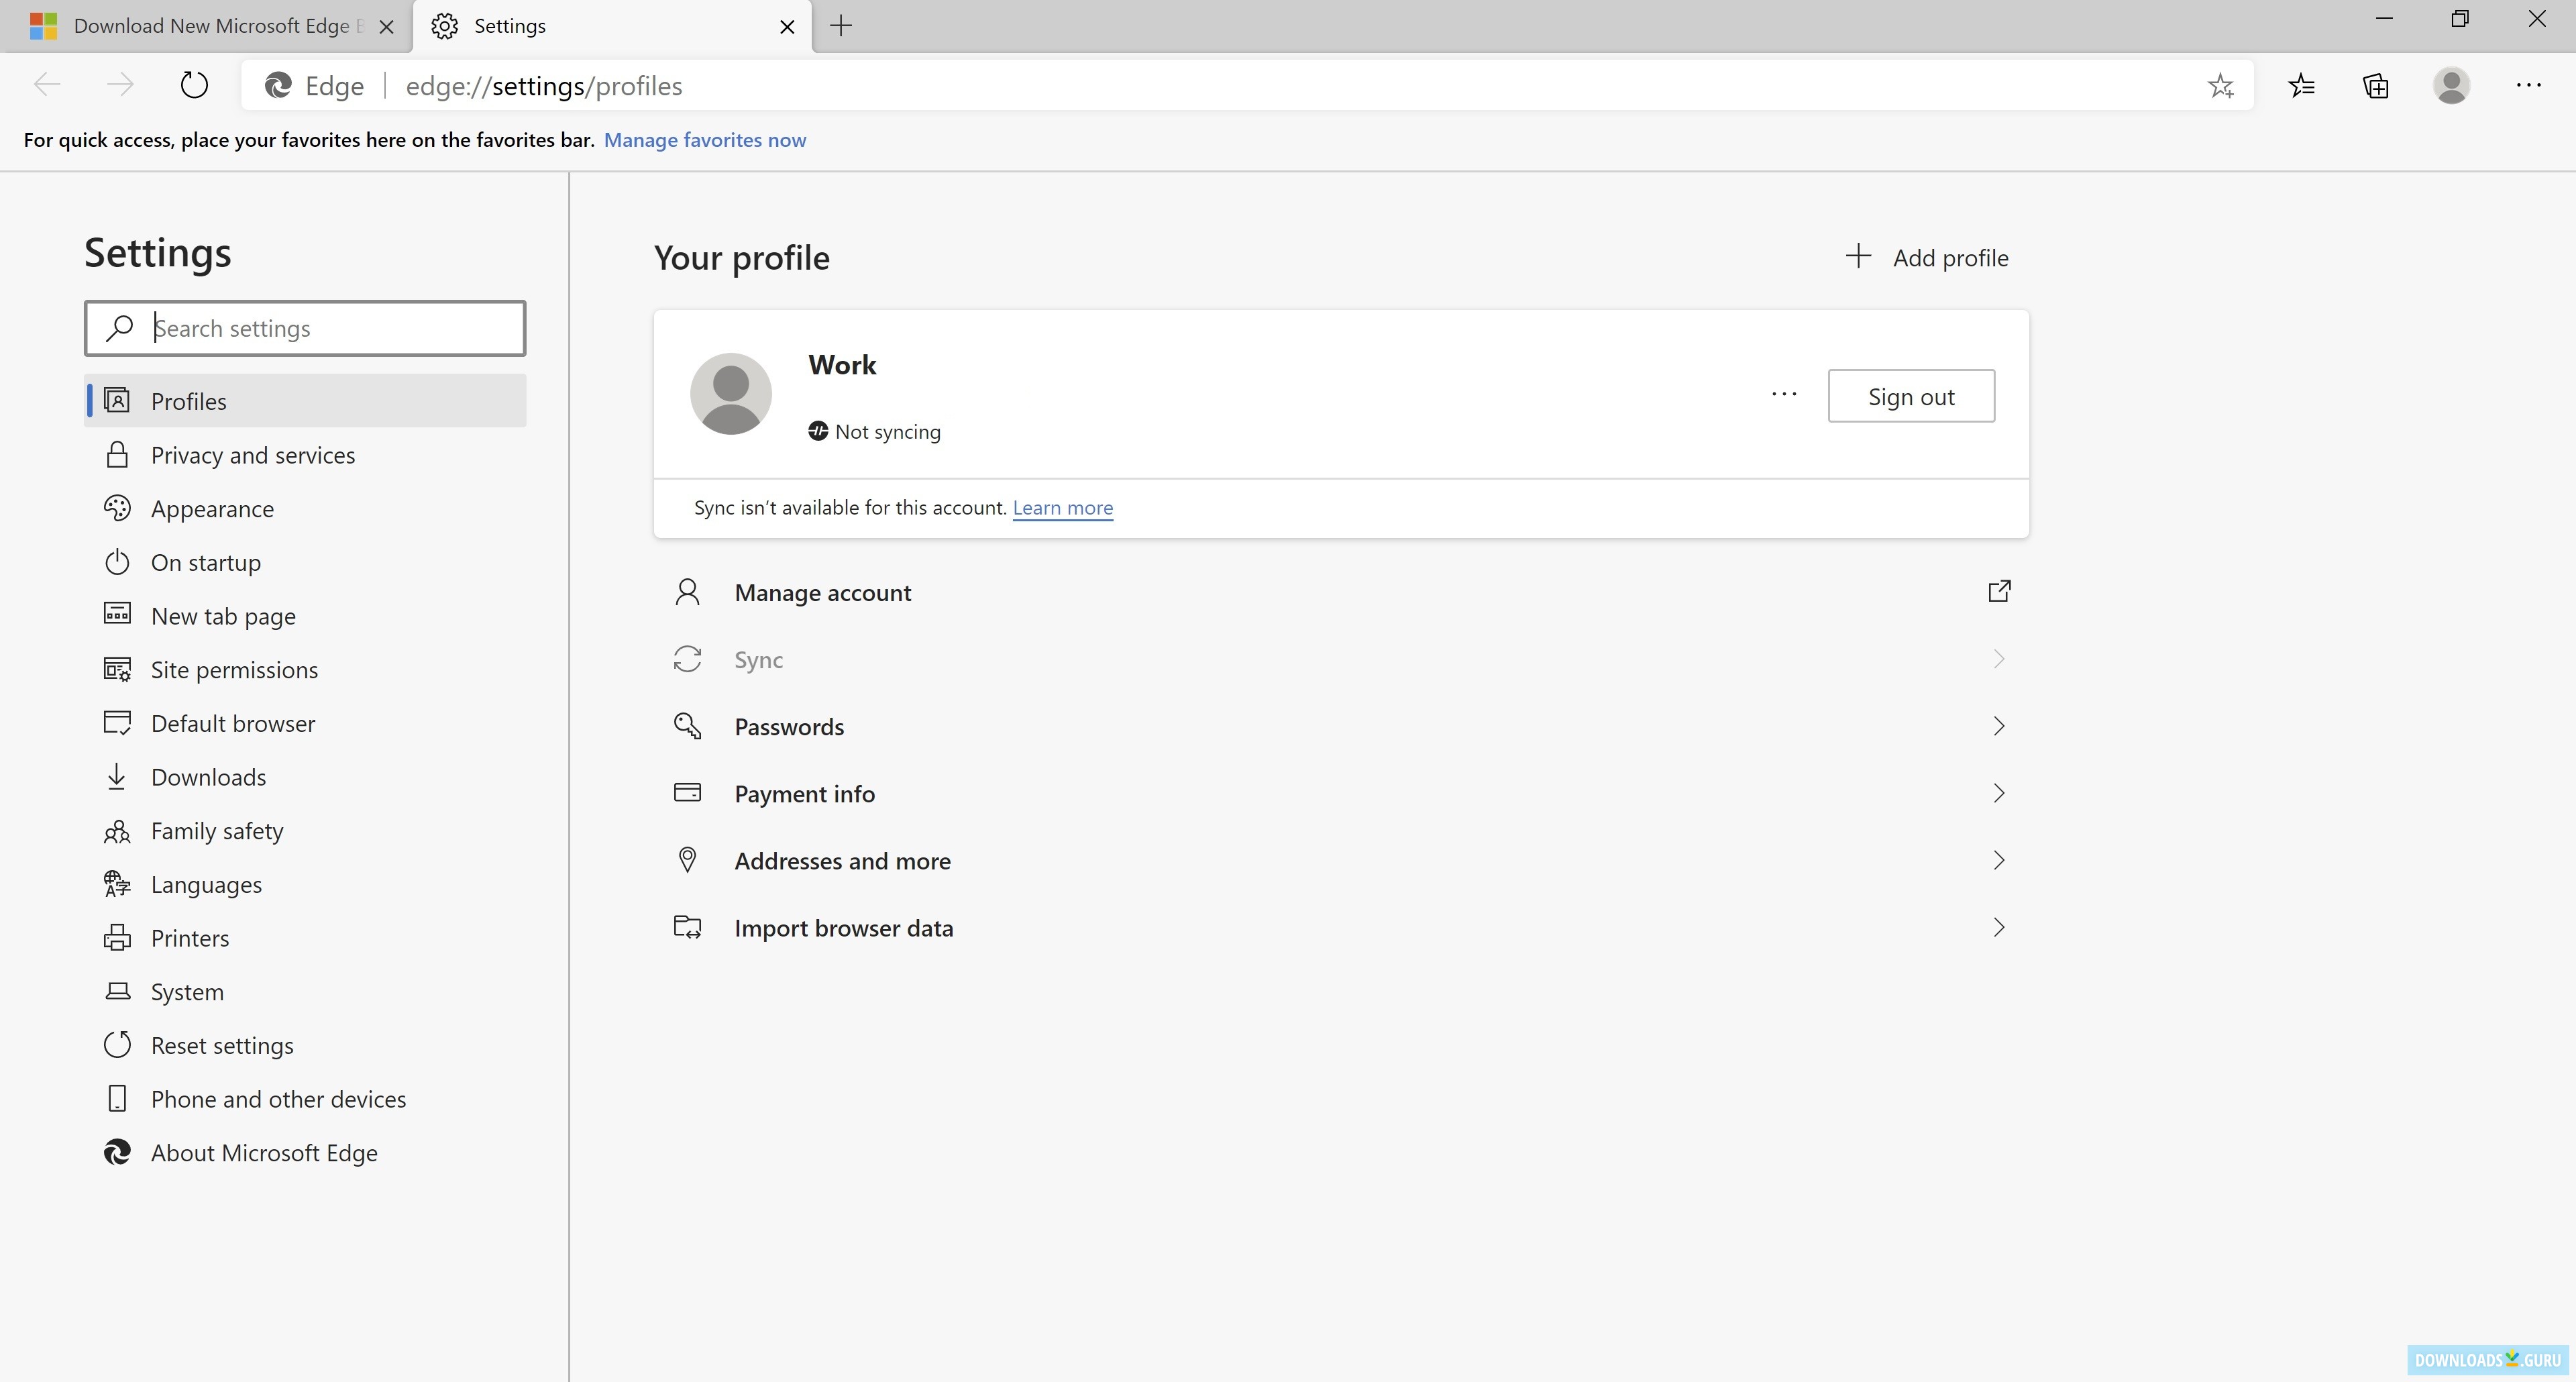
Task: Open Manage favorites now link
Action: coord(705,139)
